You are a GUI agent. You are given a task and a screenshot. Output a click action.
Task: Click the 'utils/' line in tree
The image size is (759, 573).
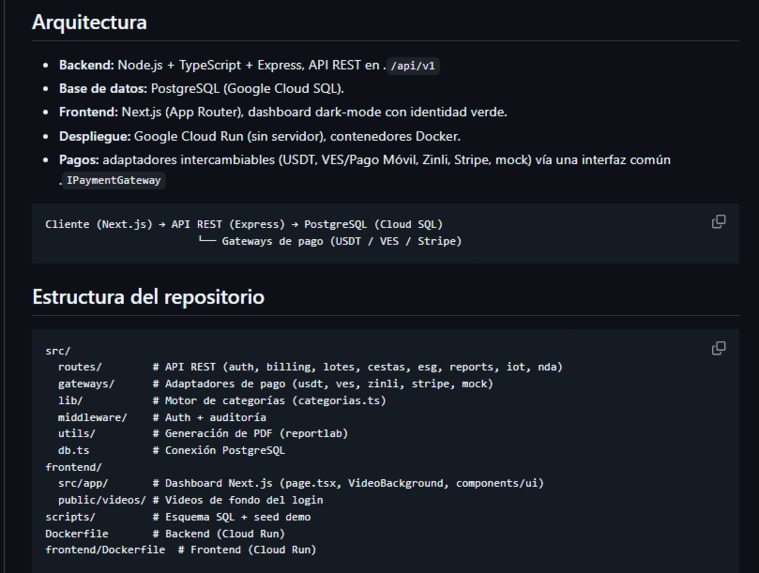203,434
